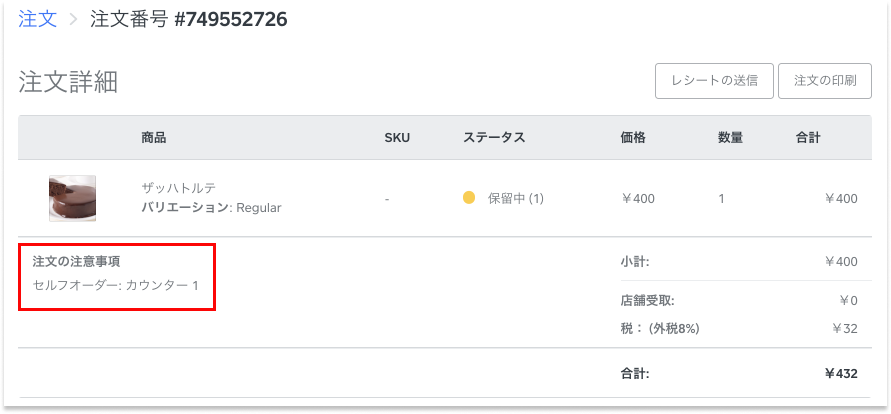Click the レシートの送信 button
The image size is (891, 414).
(714, 81)
